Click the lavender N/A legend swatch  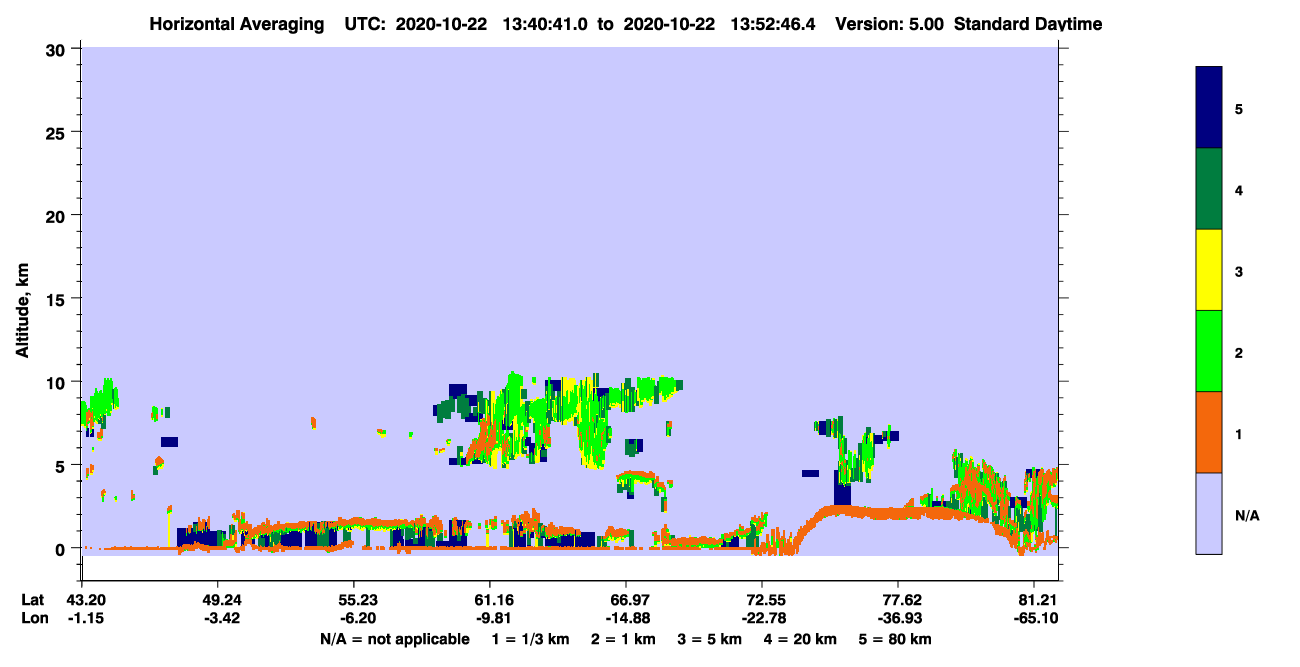tap(1209, 513)
